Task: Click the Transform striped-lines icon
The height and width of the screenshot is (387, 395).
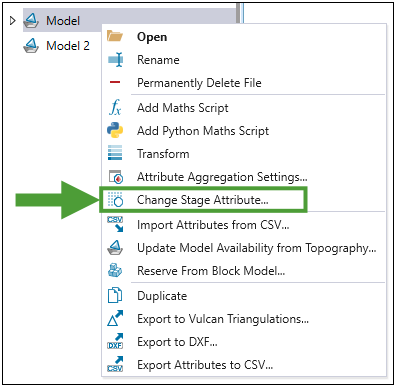Action: [115, 153]
